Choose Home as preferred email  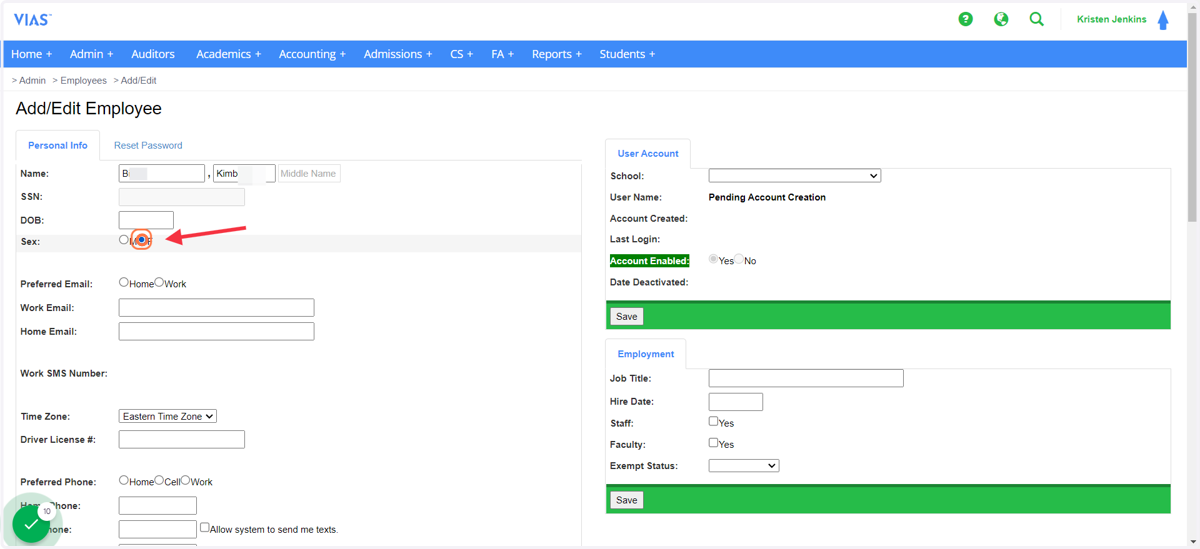point(124,283)
